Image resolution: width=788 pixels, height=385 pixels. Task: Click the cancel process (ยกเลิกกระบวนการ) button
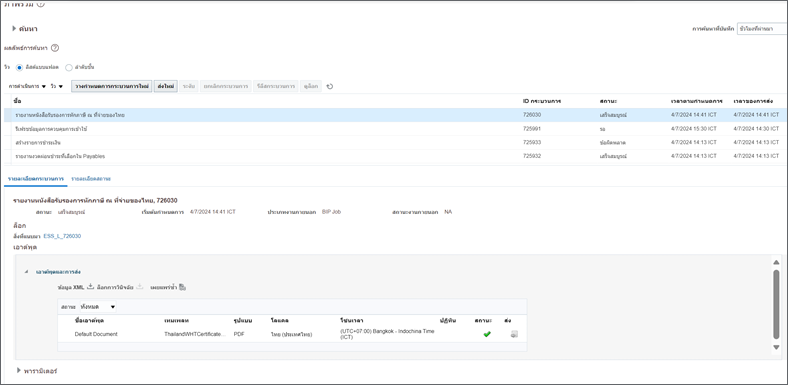coord(225,86)
